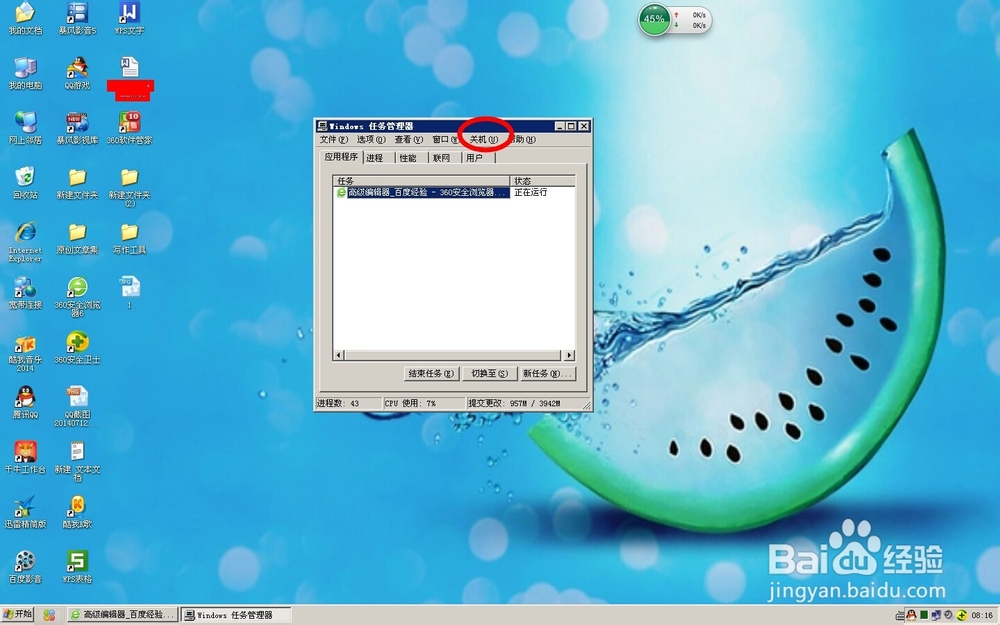Switch to the 联网 tab
This screenshot has height=625, width=1000.
[441, 158]
